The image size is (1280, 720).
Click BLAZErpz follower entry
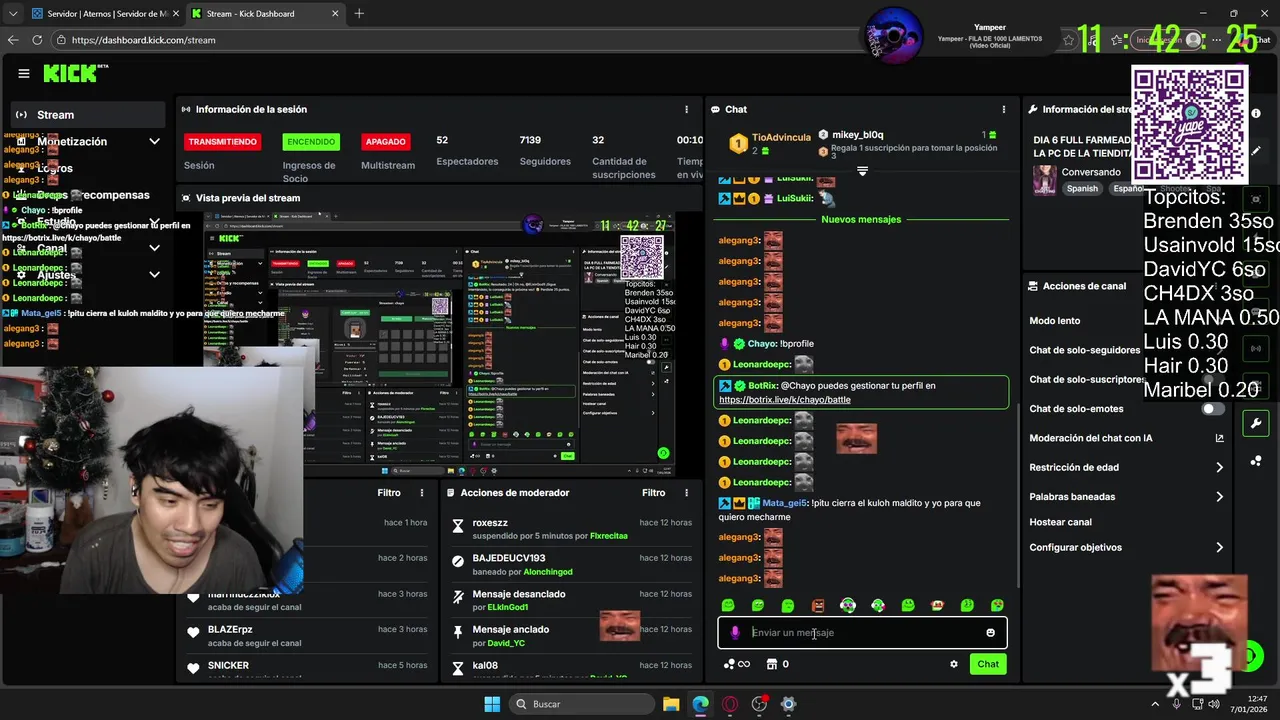click(x=307, y=636)
